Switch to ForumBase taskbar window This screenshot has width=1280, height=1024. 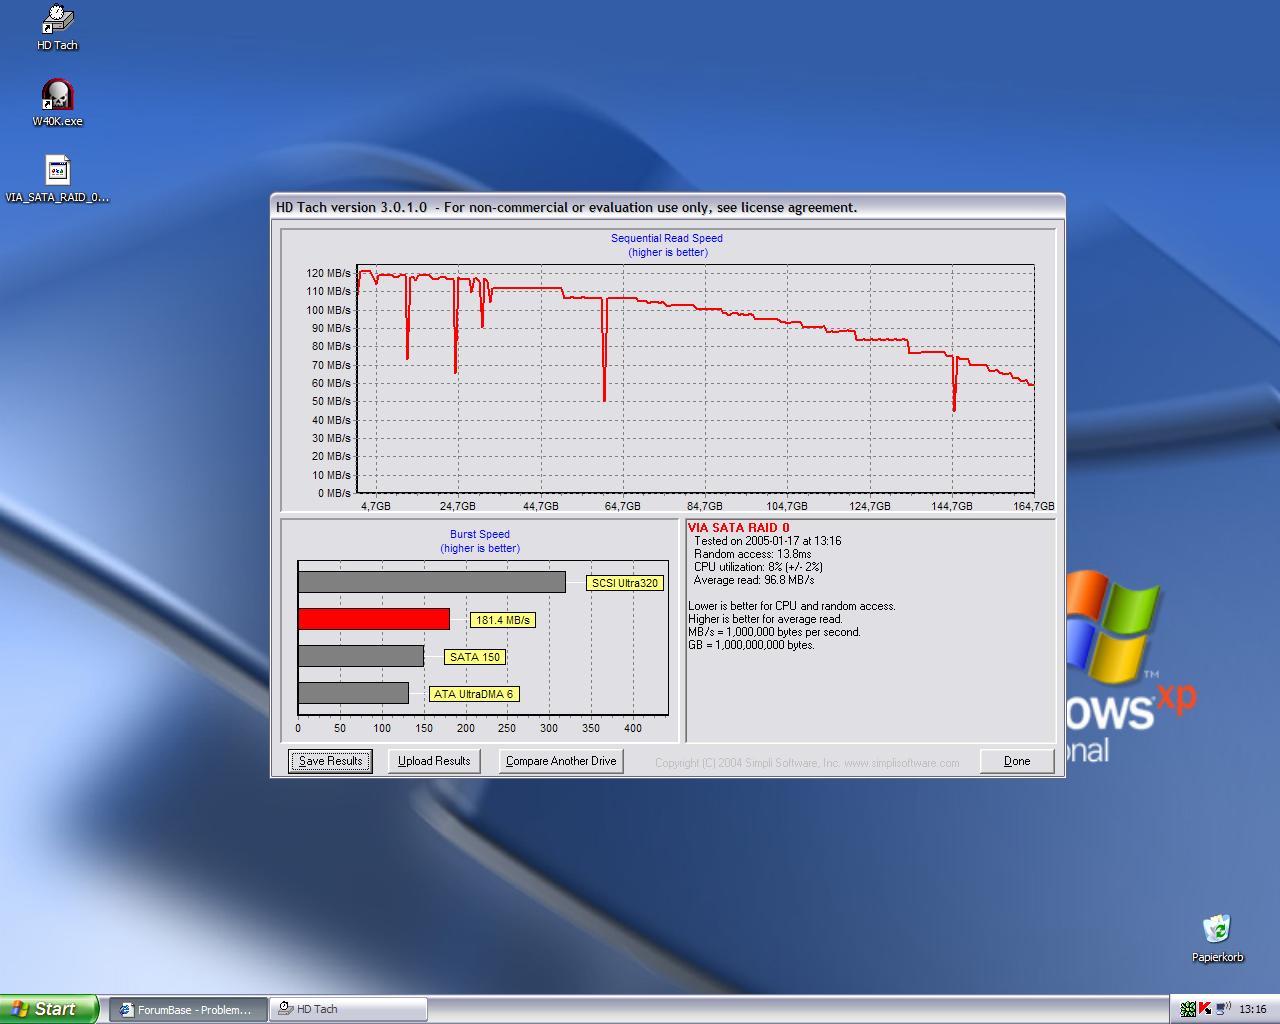188,1010
